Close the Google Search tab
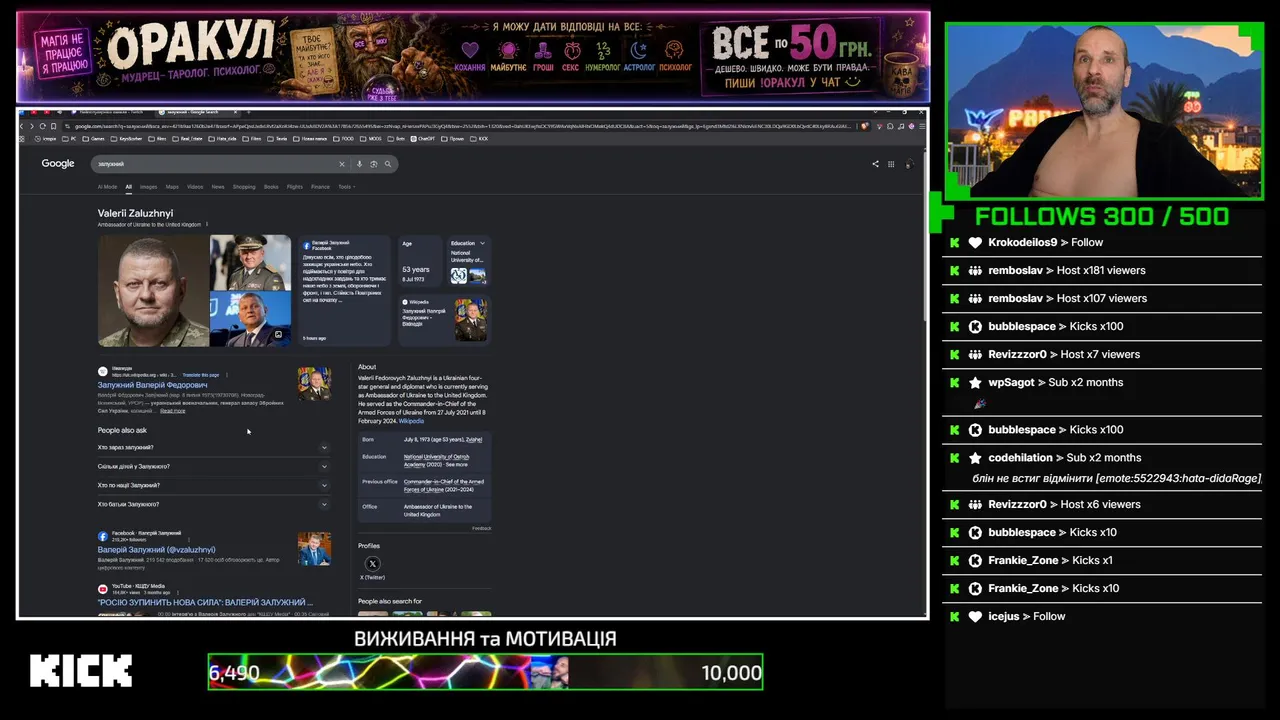This screenshot has width=1280, height=720. tap(235, 112)
